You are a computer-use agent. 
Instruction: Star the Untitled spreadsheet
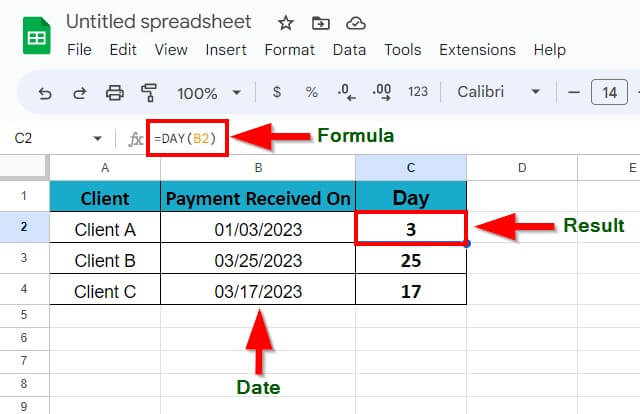tap(285, 22)
